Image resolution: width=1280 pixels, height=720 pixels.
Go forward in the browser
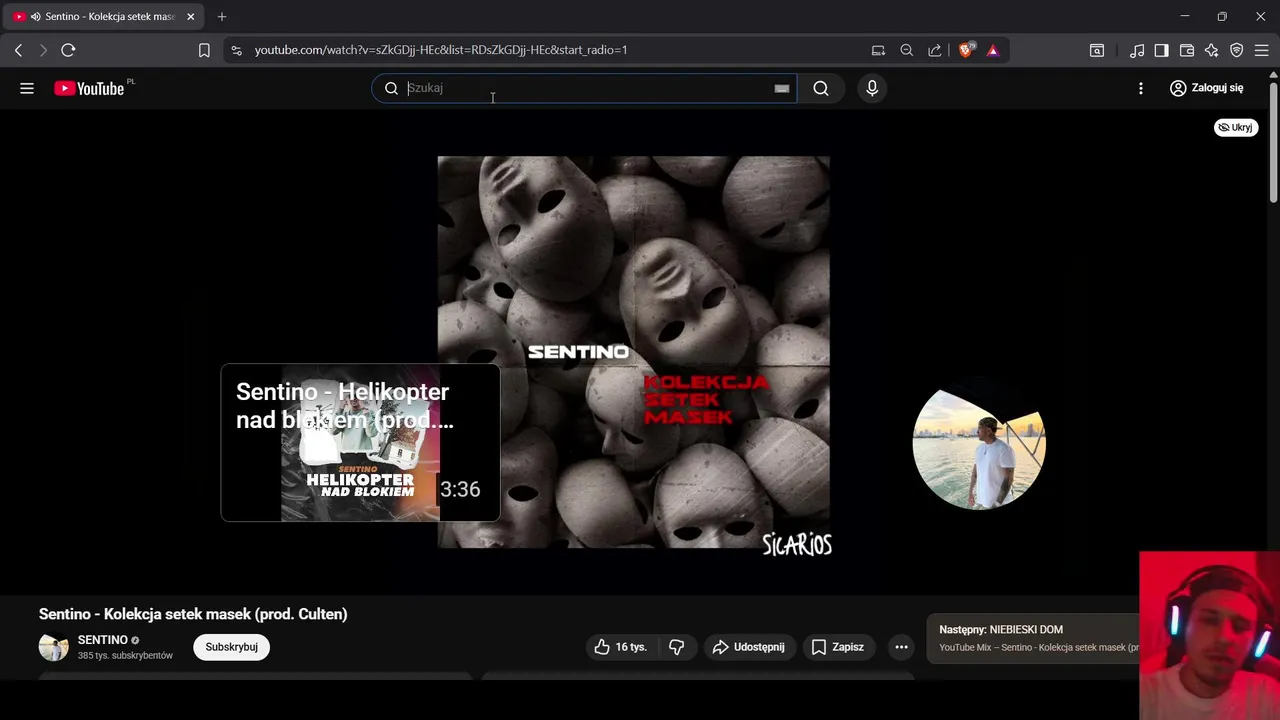43,50
